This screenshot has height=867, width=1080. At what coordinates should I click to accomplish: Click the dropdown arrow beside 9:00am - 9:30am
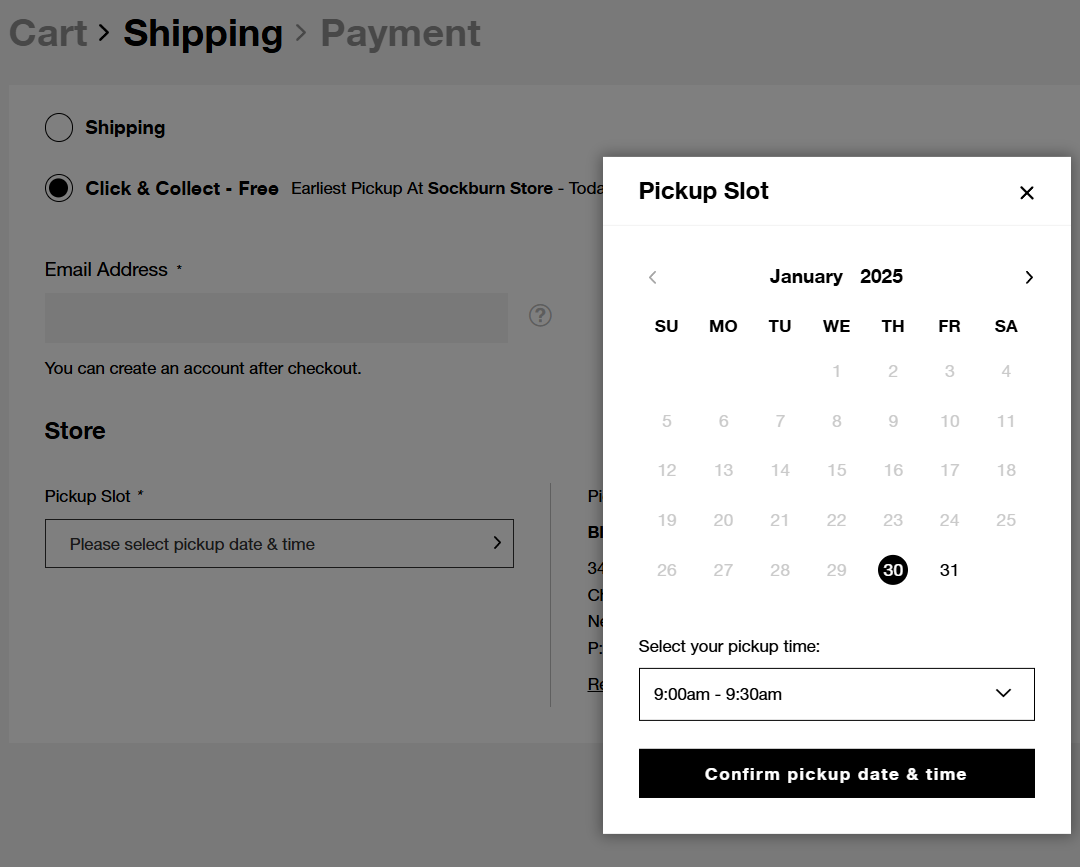tap(1003, 694)
